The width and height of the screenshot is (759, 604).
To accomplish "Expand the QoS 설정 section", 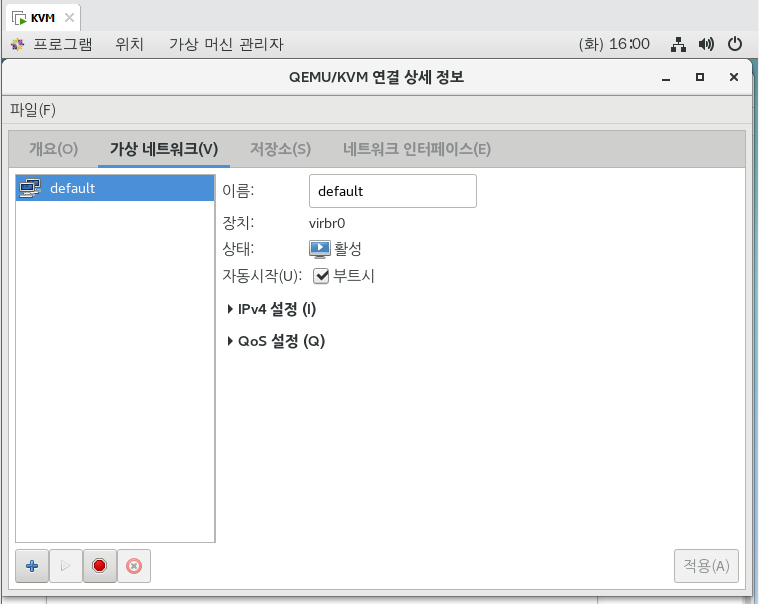I will point(276,341).
